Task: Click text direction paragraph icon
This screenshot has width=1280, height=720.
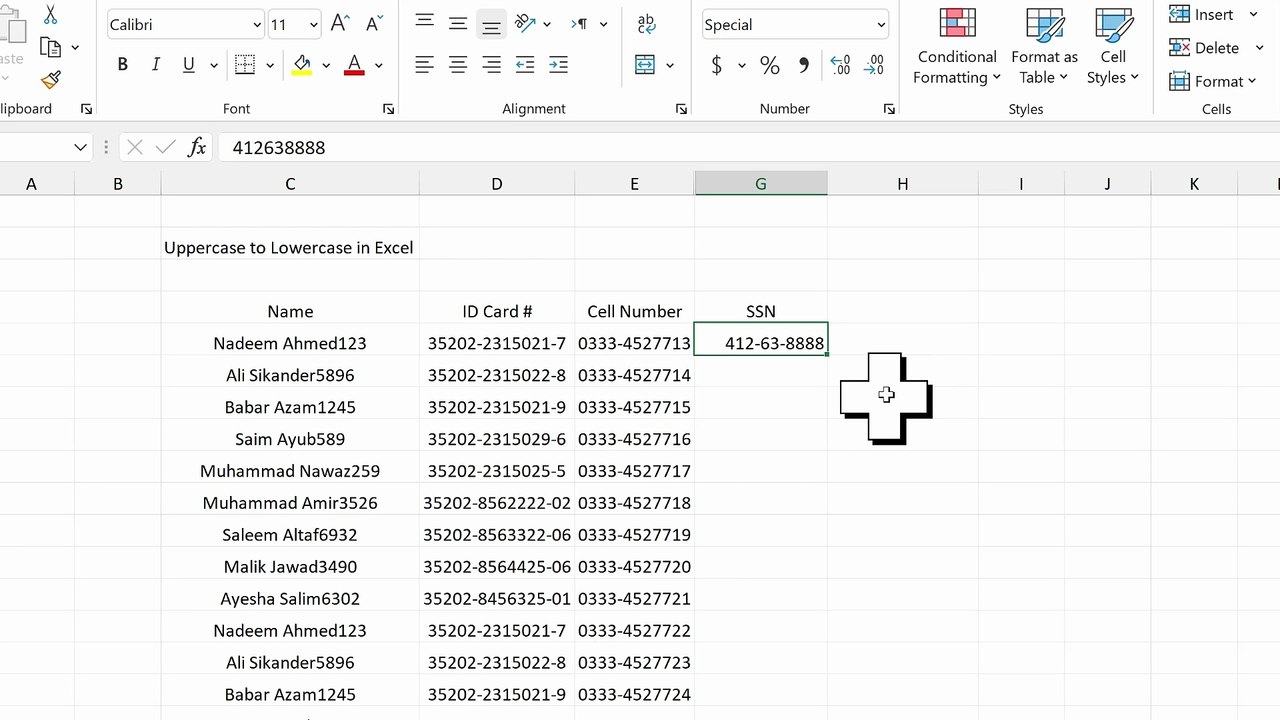Action: 579,24
